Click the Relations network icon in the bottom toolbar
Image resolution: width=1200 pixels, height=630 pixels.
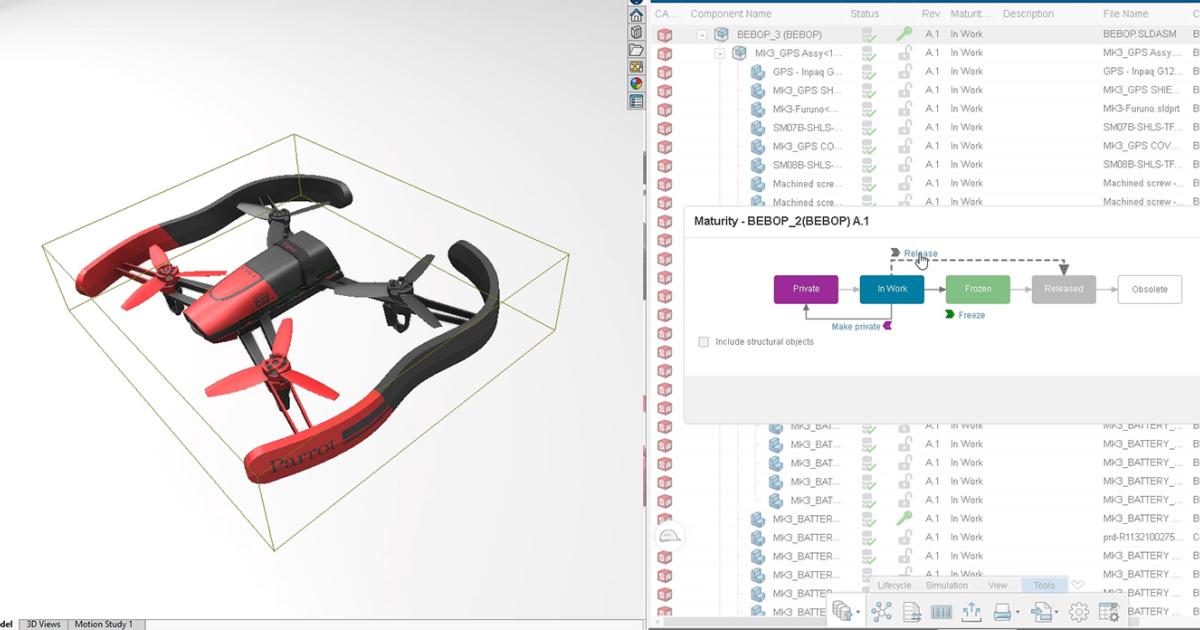pyautogui.click(x=881, y=612)
